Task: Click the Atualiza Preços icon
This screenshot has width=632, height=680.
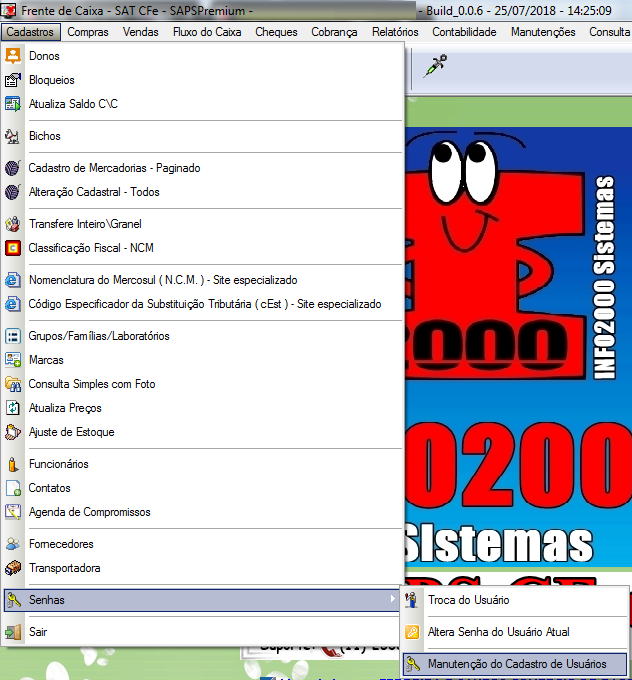Action: point(13,408)
